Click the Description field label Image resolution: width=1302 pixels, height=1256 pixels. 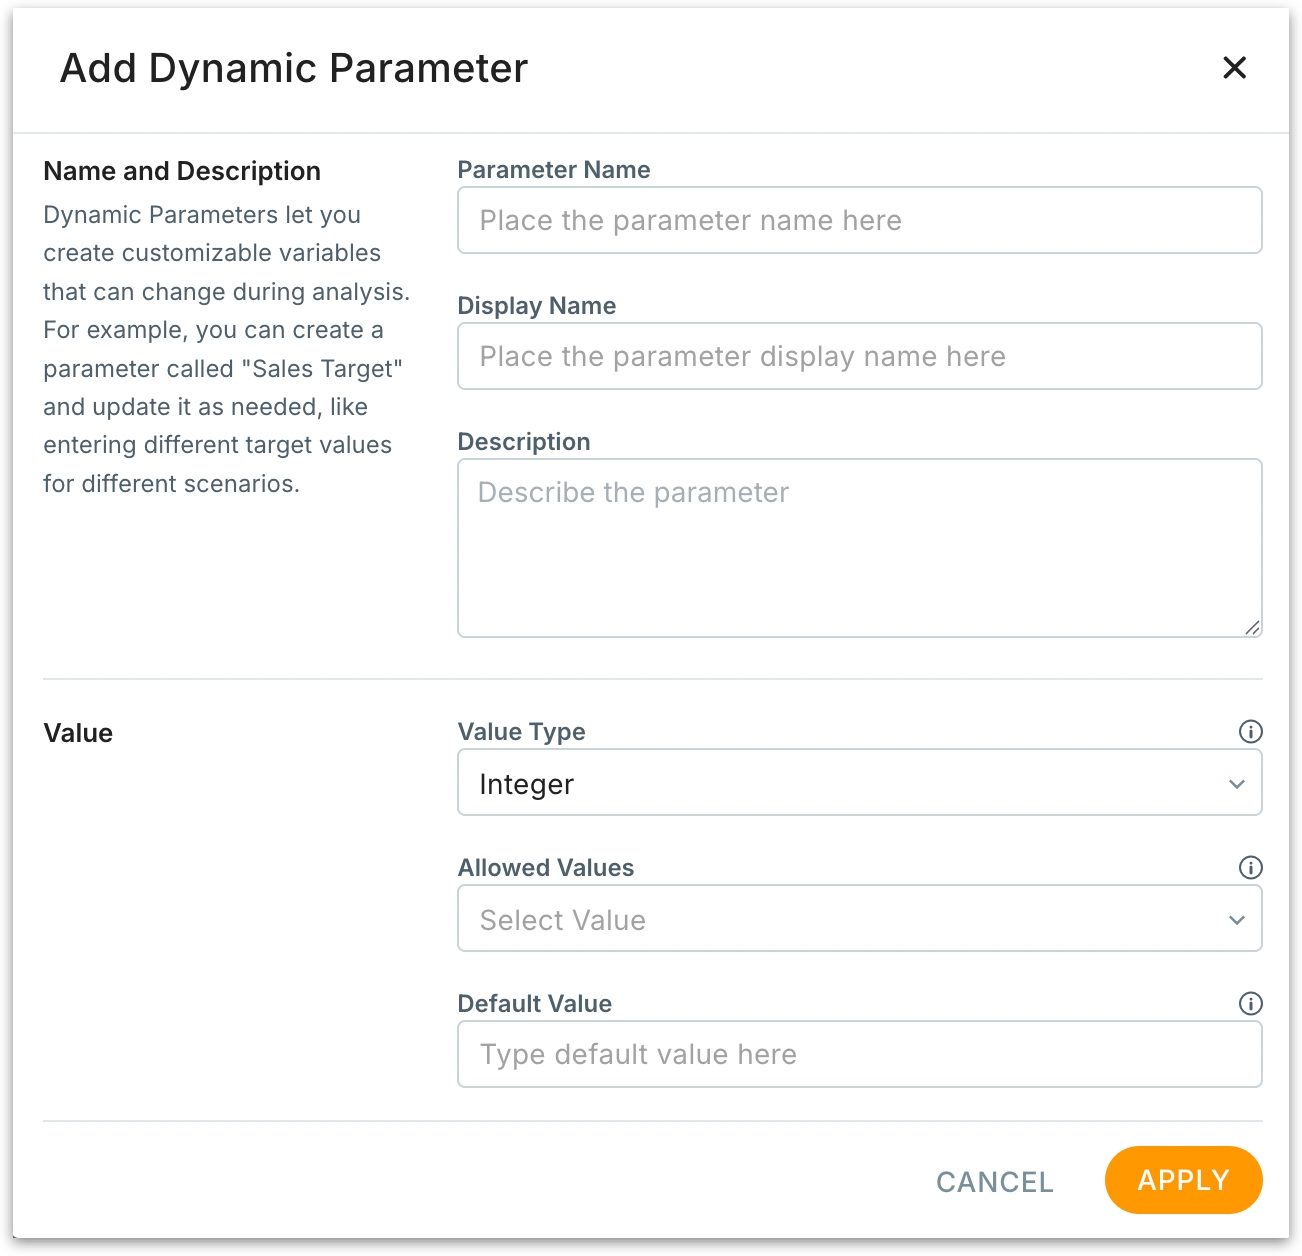tap(524, 442)
